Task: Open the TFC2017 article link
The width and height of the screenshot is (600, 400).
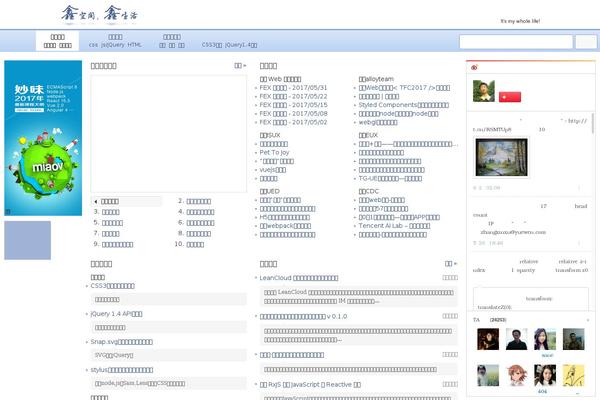Action: tap(404, 88)
